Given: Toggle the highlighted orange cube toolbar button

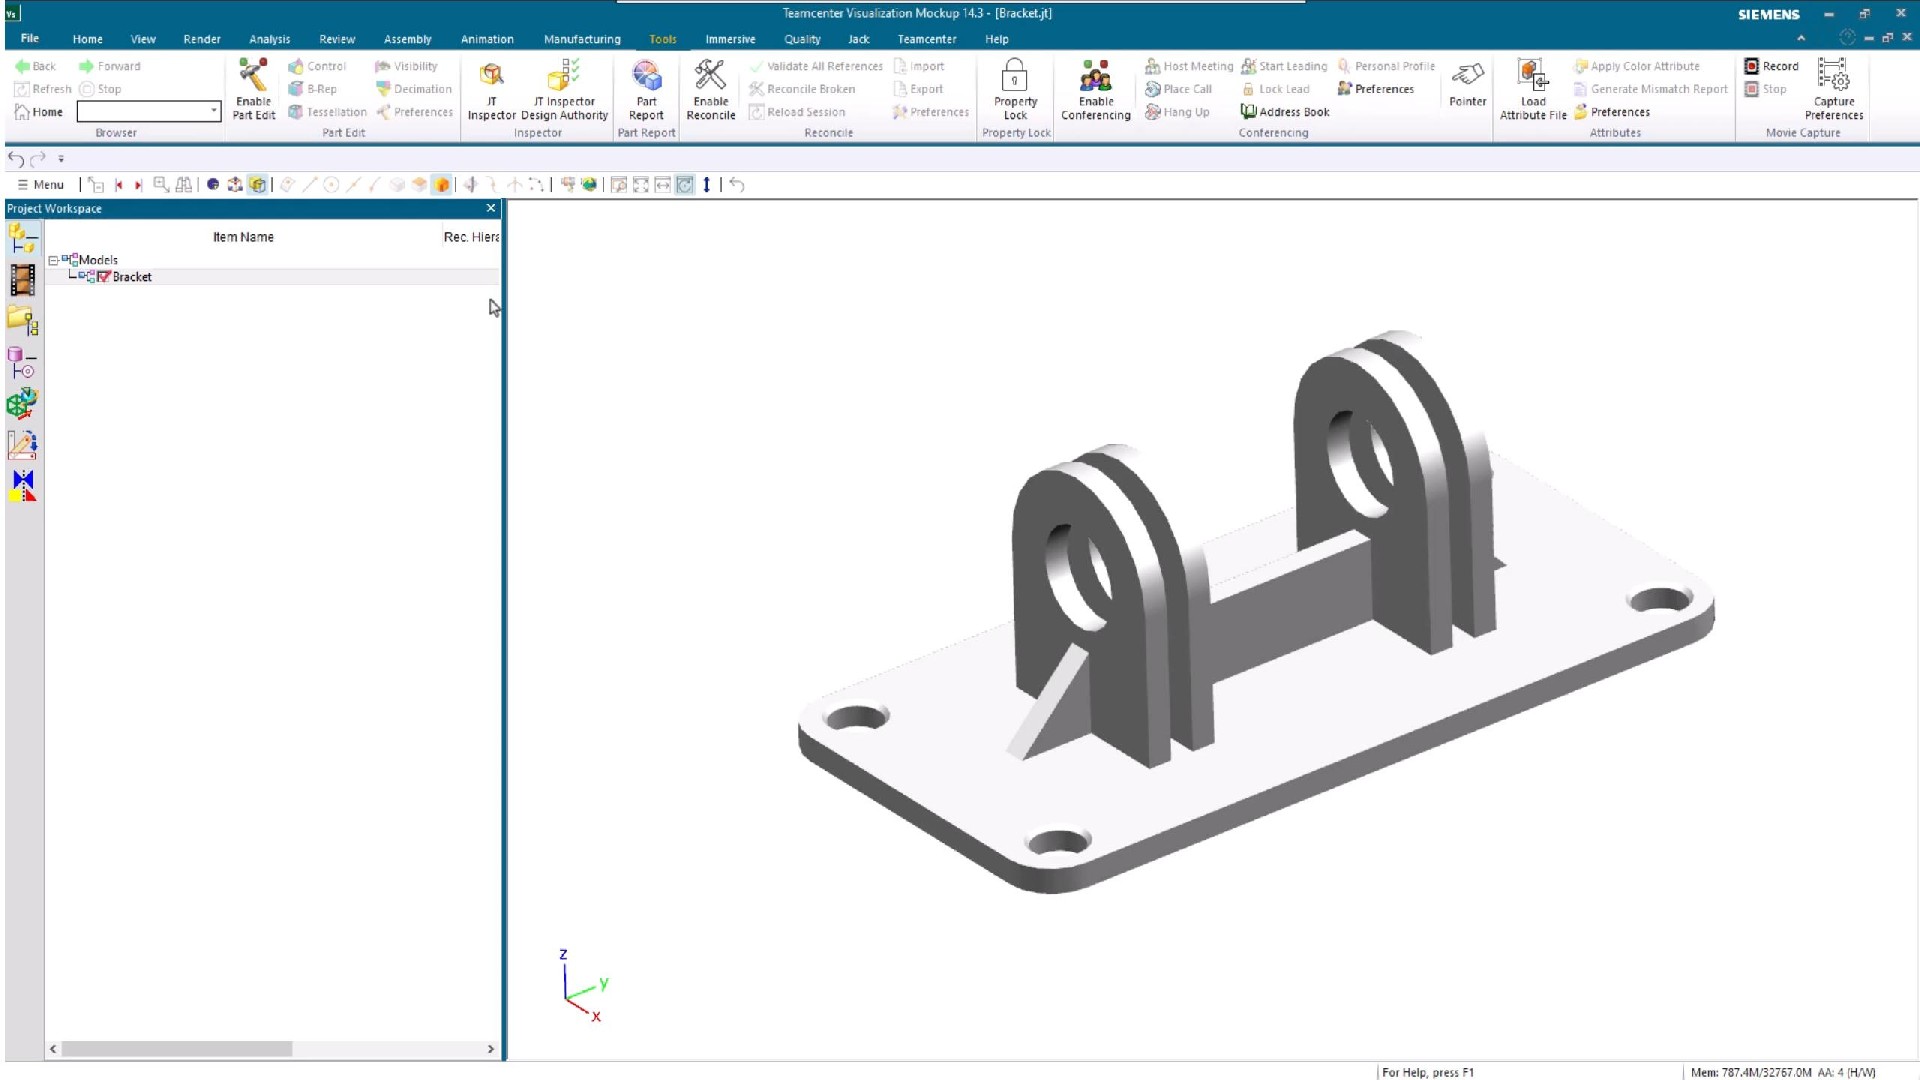Looking at the screenshot, I should [442, 185].
